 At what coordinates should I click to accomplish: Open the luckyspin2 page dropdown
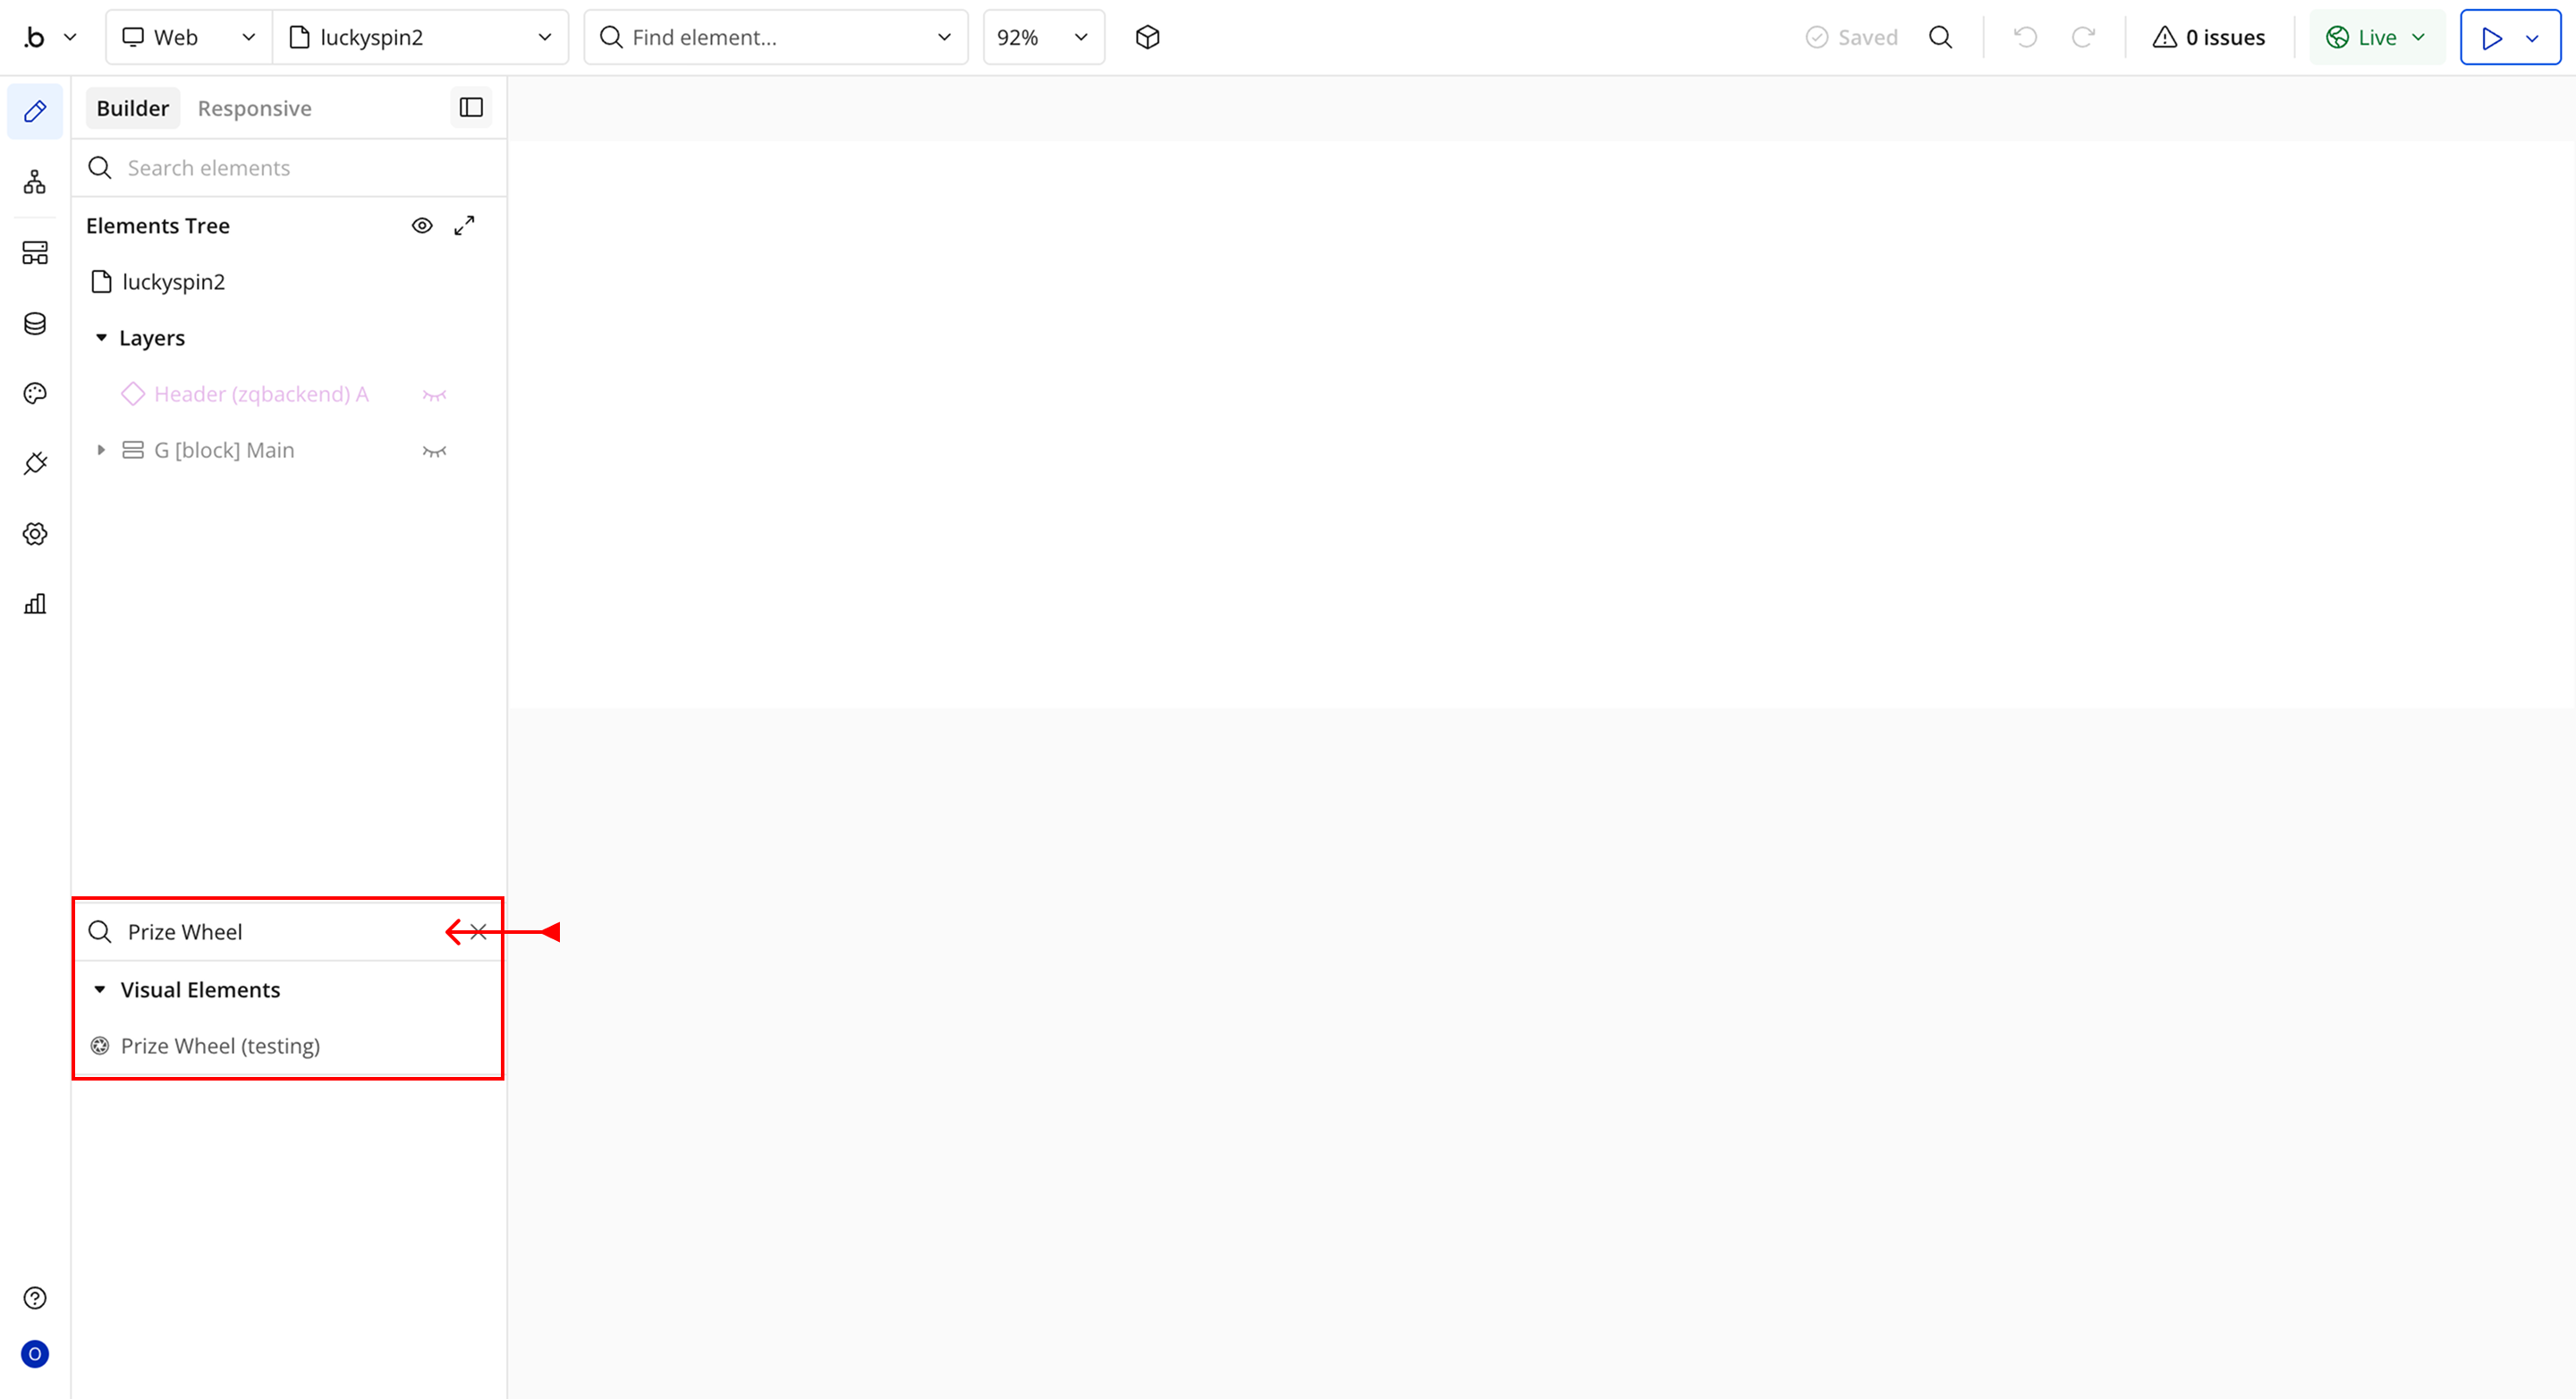(x=421, y=38)
